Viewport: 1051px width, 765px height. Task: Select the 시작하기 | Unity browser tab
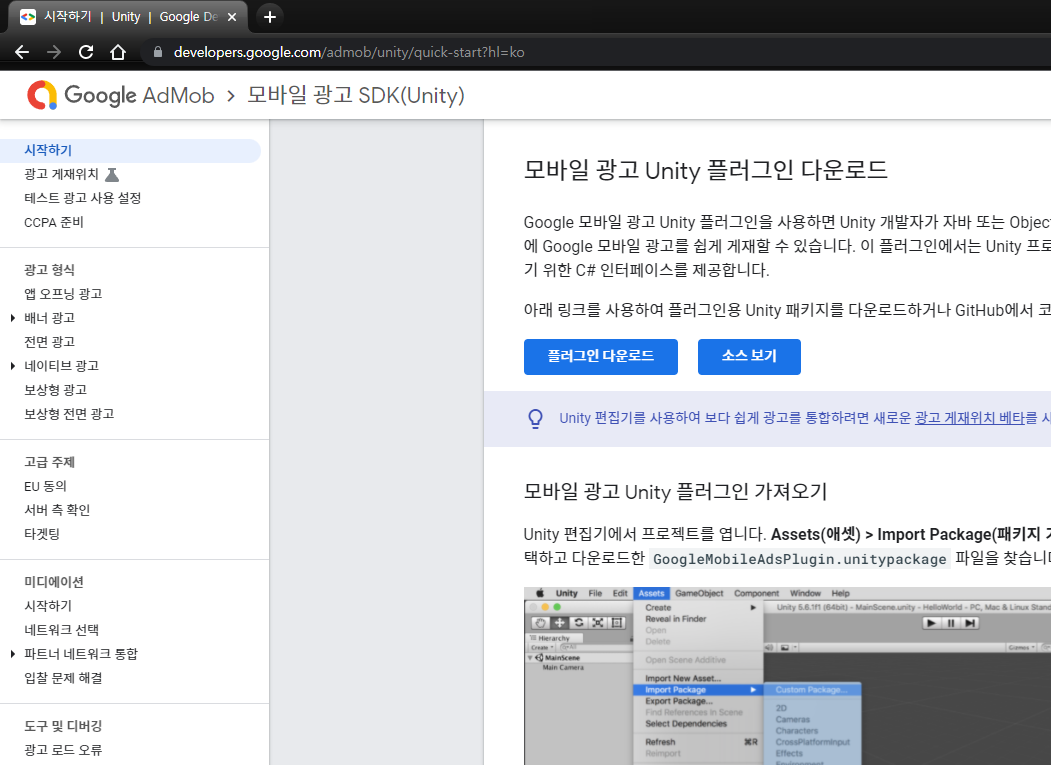(x=127, y=17)
